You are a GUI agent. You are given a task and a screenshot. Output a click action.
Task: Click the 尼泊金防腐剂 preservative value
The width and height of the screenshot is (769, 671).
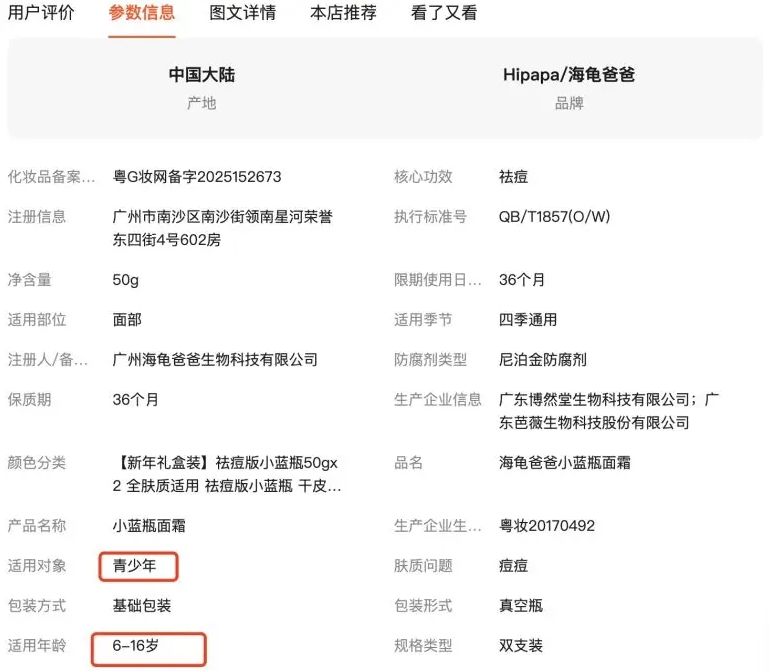tap(543, 360)
